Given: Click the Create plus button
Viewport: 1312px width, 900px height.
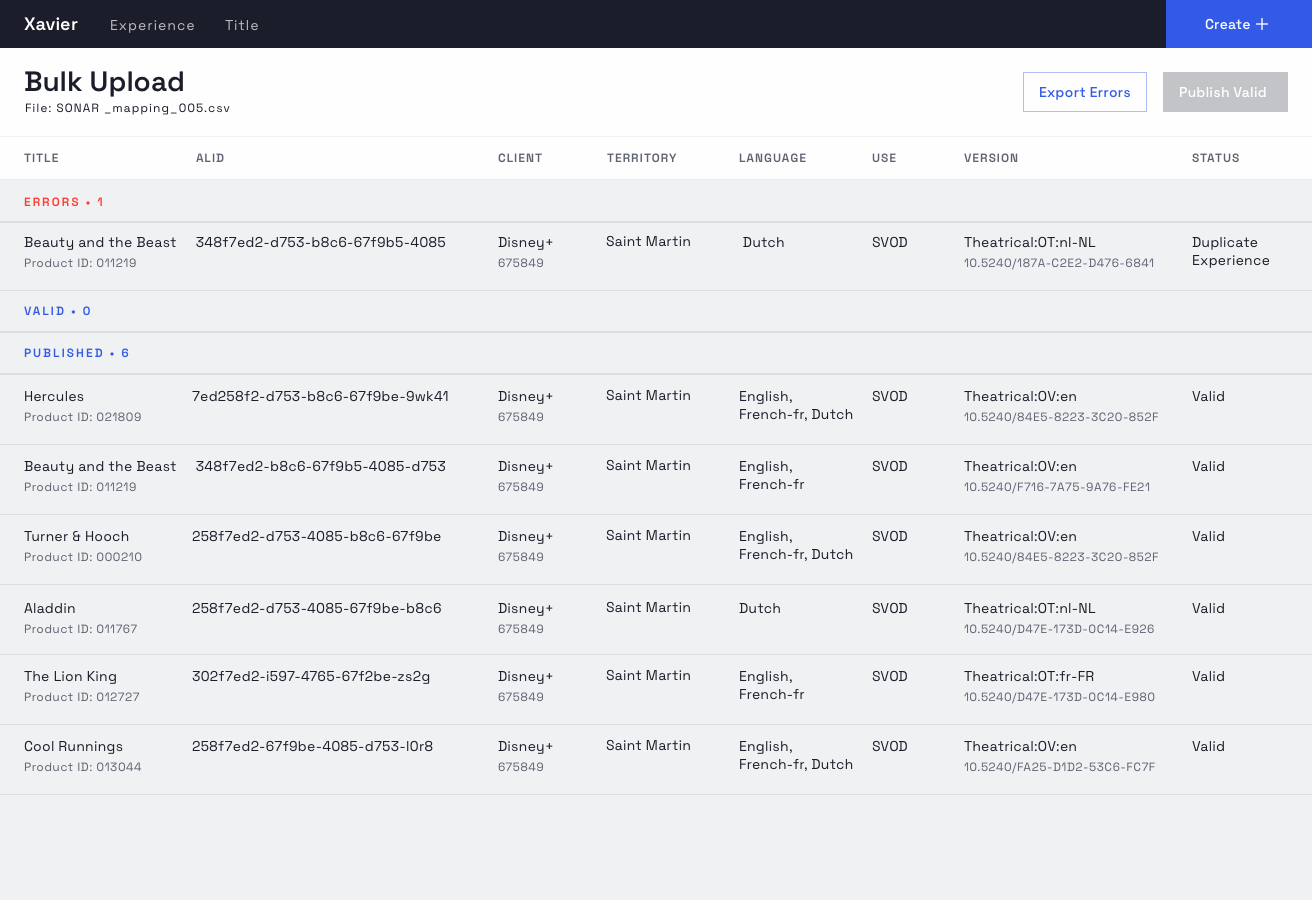Looking at the screenshot, I should (1237, 24).
